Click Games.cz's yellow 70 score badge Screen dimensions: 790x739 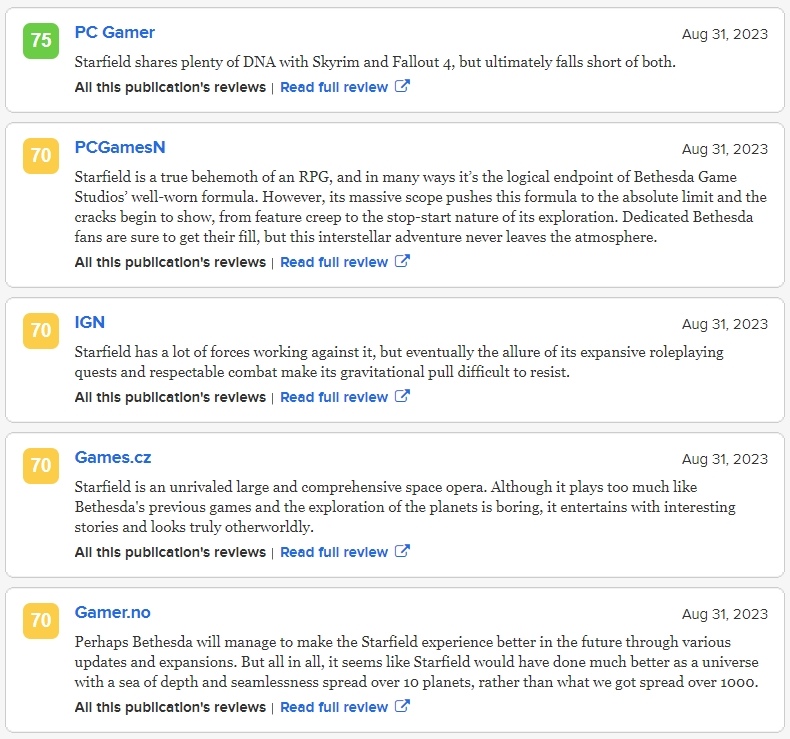point(41,466)
